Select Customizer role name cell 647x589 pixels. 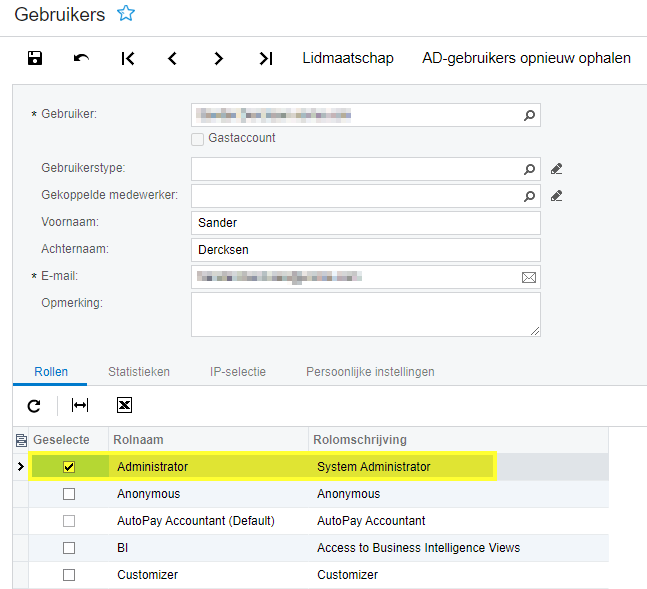pyautogui.click(x=208, y=575)
